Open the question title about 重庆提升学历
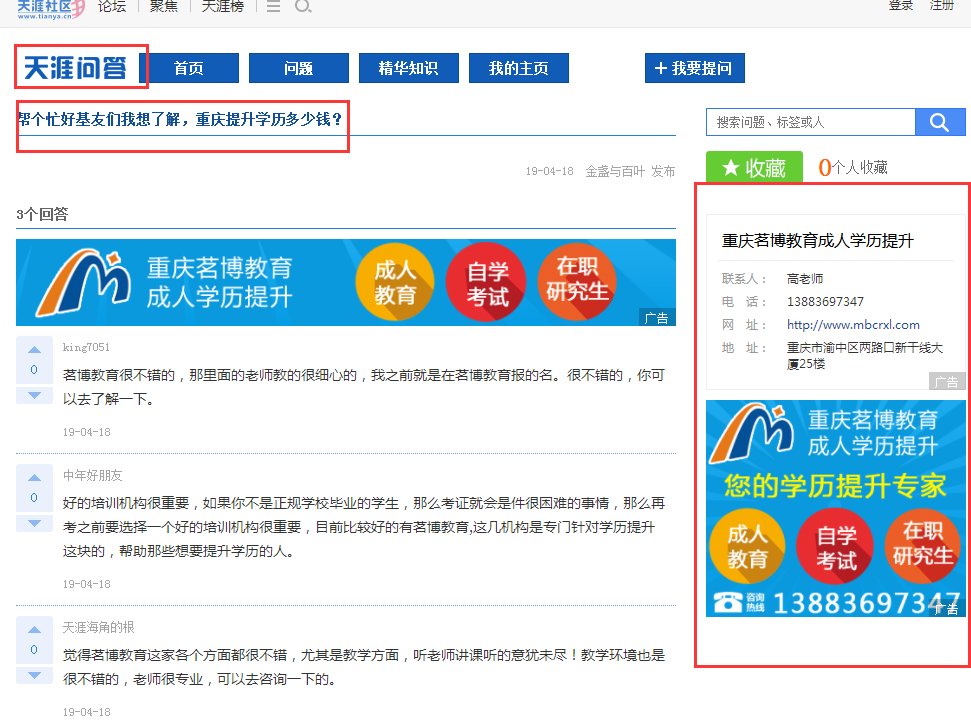Viewport: 971px width, 721px height. pyautogui.click(x=180, y=119)
